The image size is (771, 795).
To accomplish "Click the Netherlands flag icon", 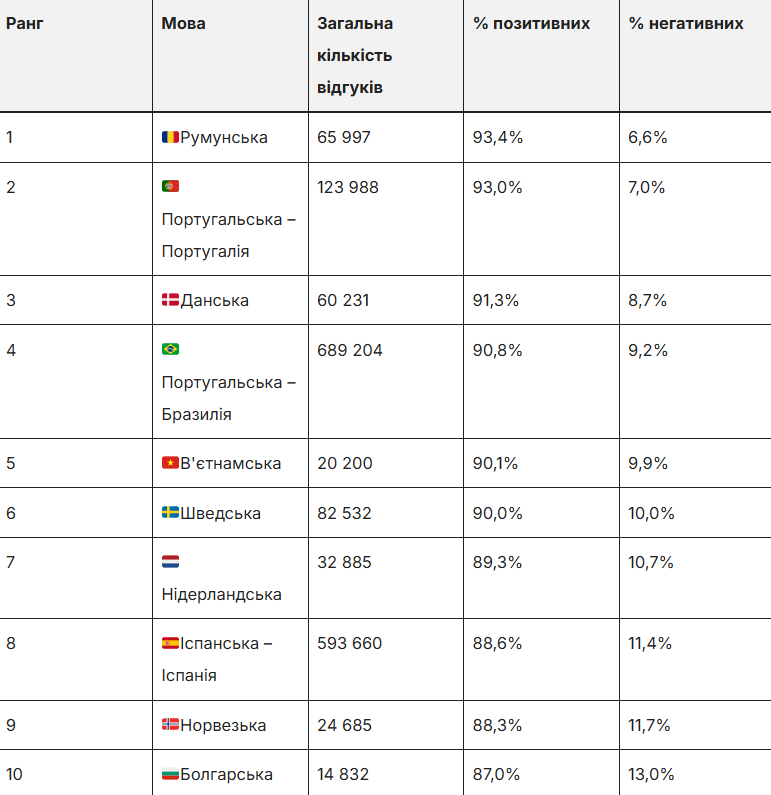I will (170, 562).
